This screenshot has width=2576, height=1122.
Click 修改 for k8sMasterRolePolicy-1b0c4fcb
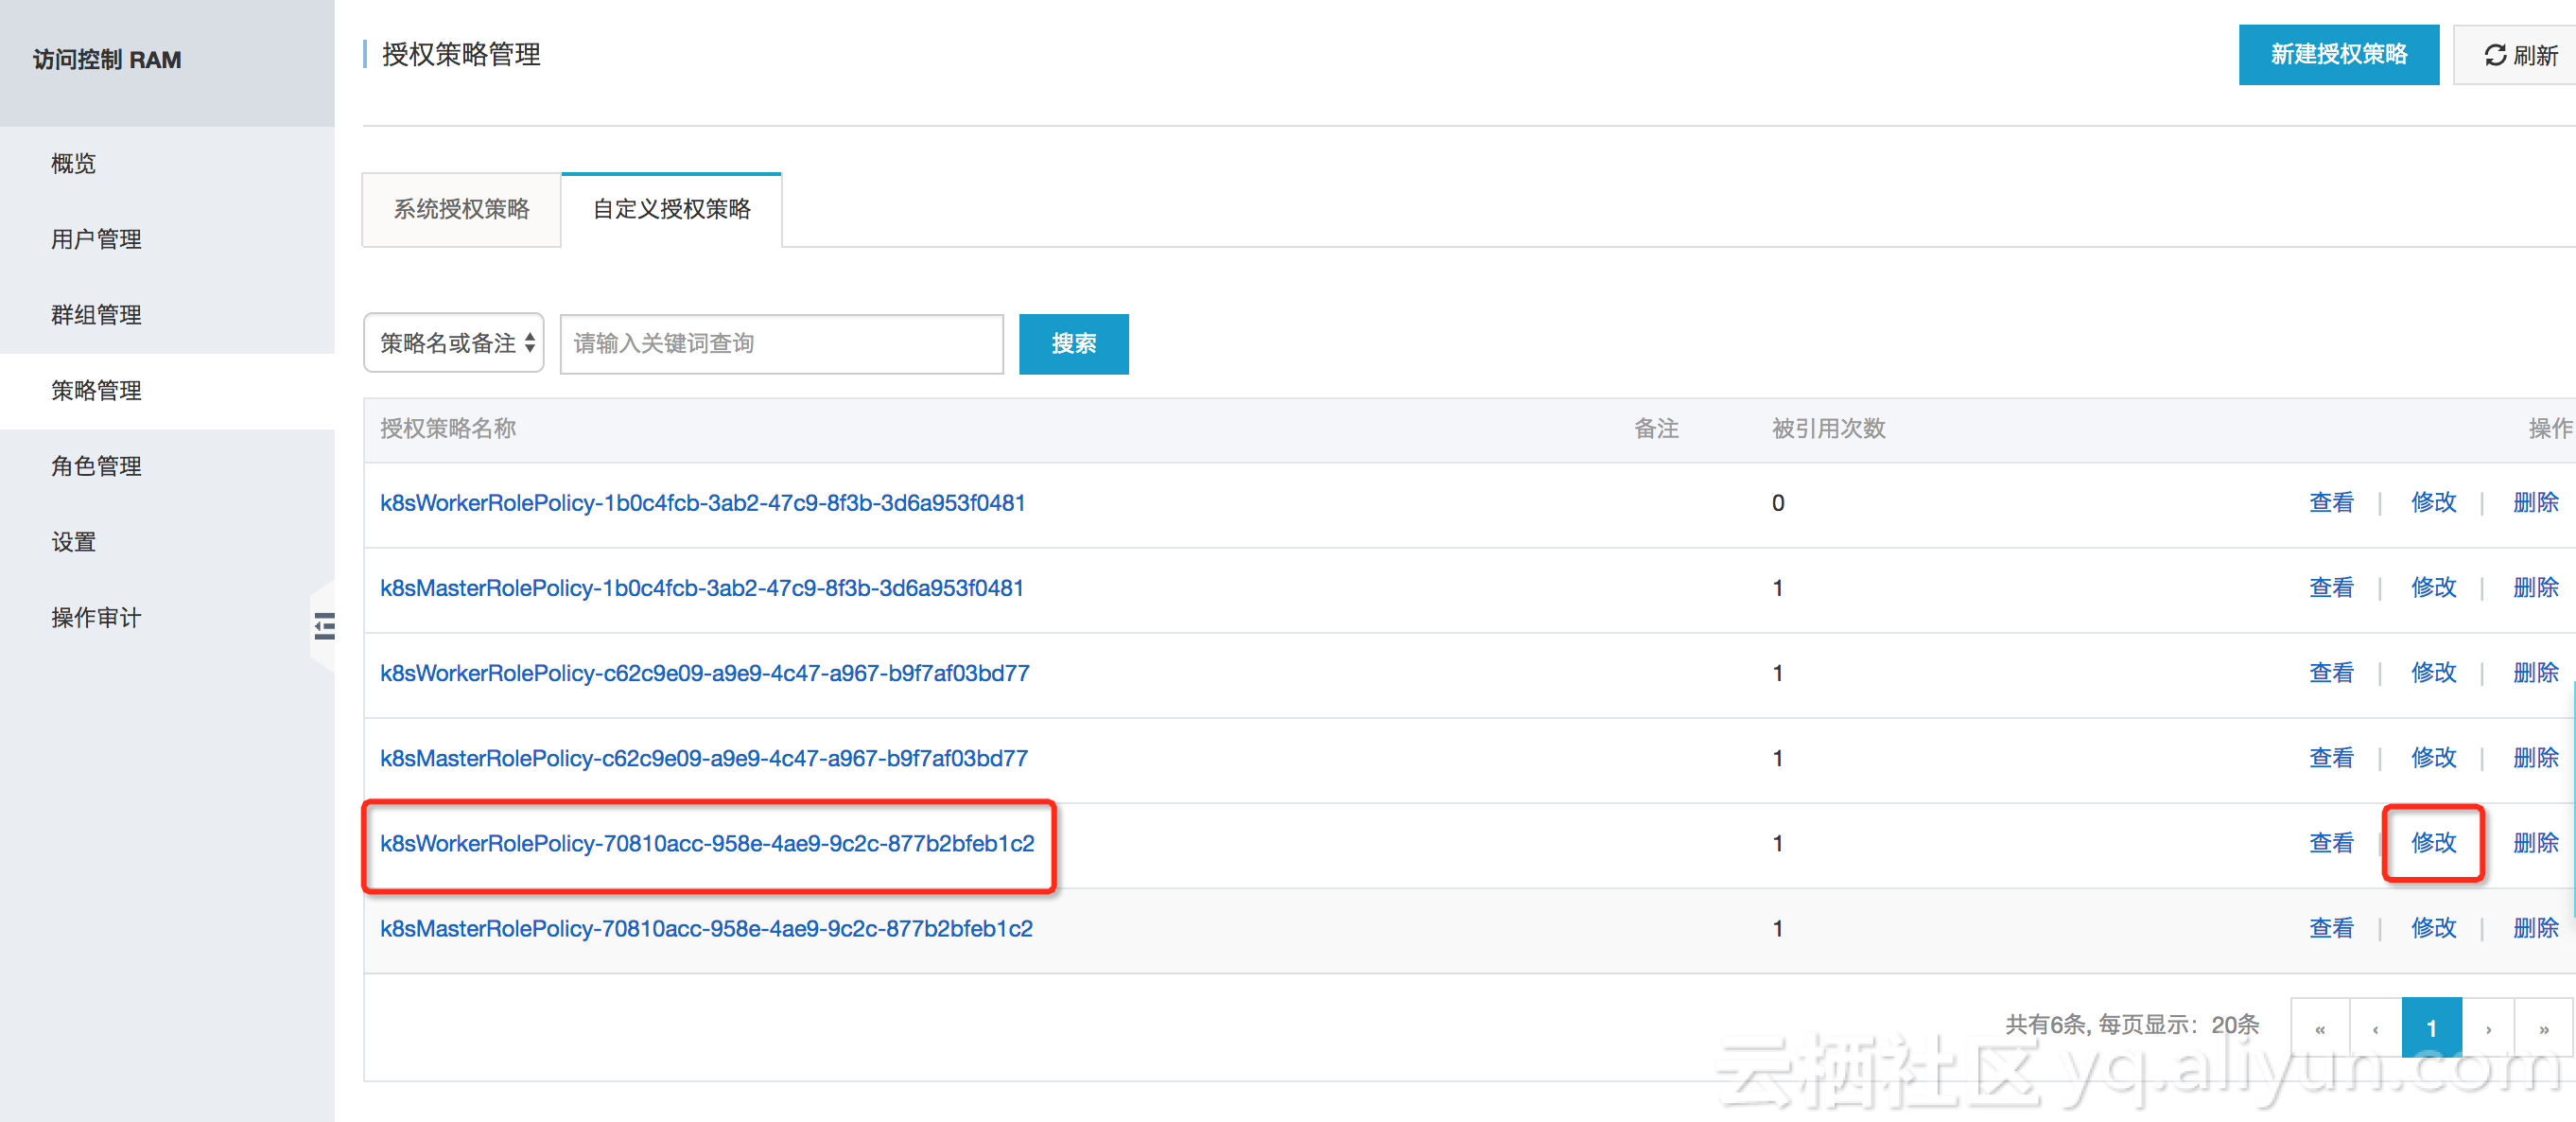(x=2433, y=588)
